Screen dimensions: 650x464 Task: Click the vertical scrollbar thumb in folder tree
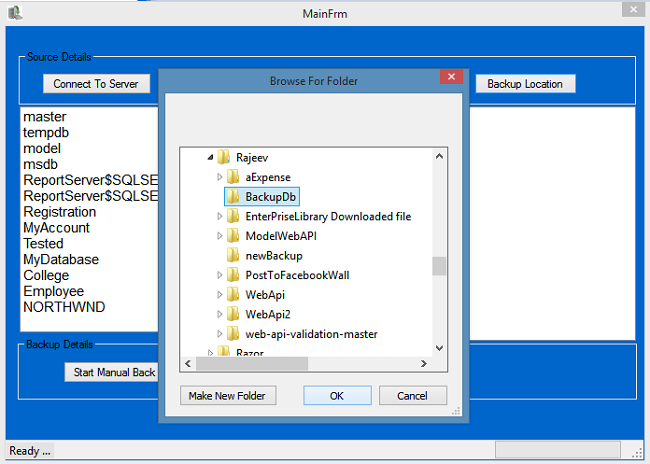tap(439, 266)
